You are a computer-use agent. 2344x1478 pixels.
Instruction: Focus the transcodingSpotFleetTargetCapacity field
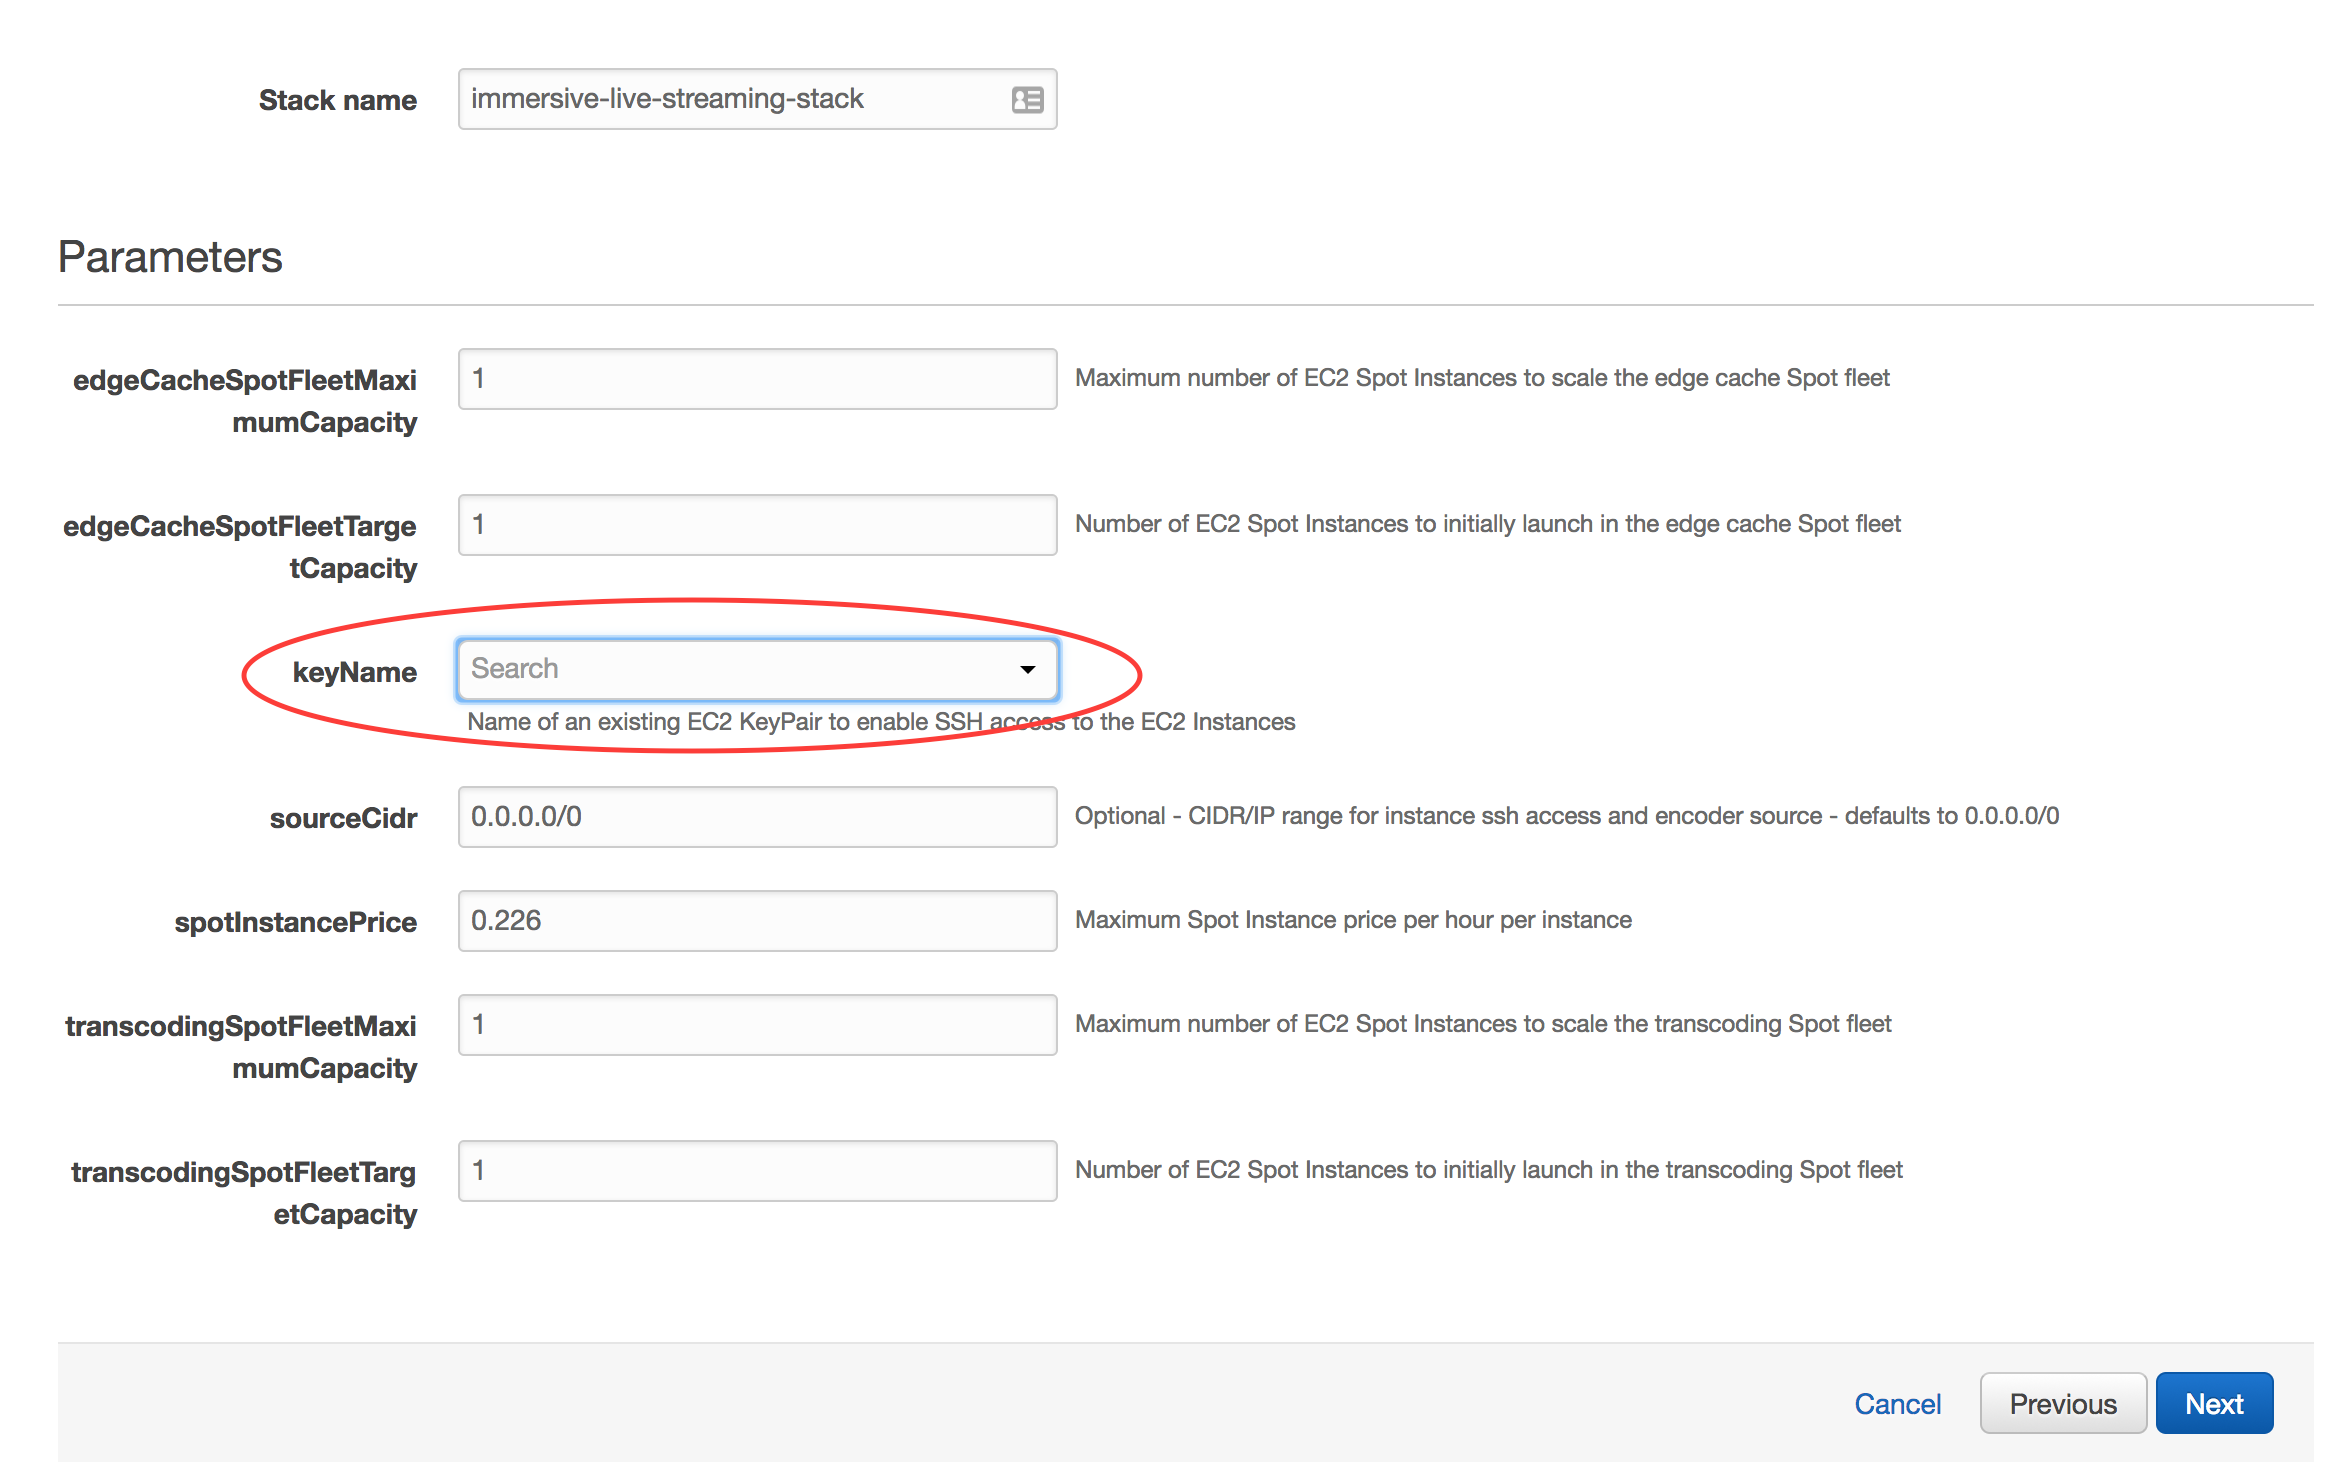point(757,1171)
